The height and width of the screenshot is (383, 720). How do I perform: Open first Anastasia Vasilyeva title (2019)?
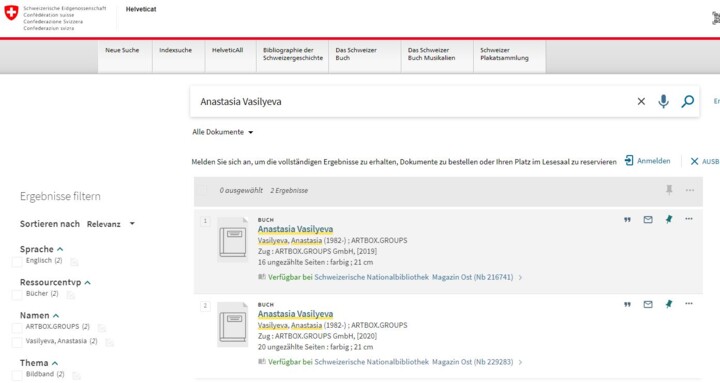295,229
